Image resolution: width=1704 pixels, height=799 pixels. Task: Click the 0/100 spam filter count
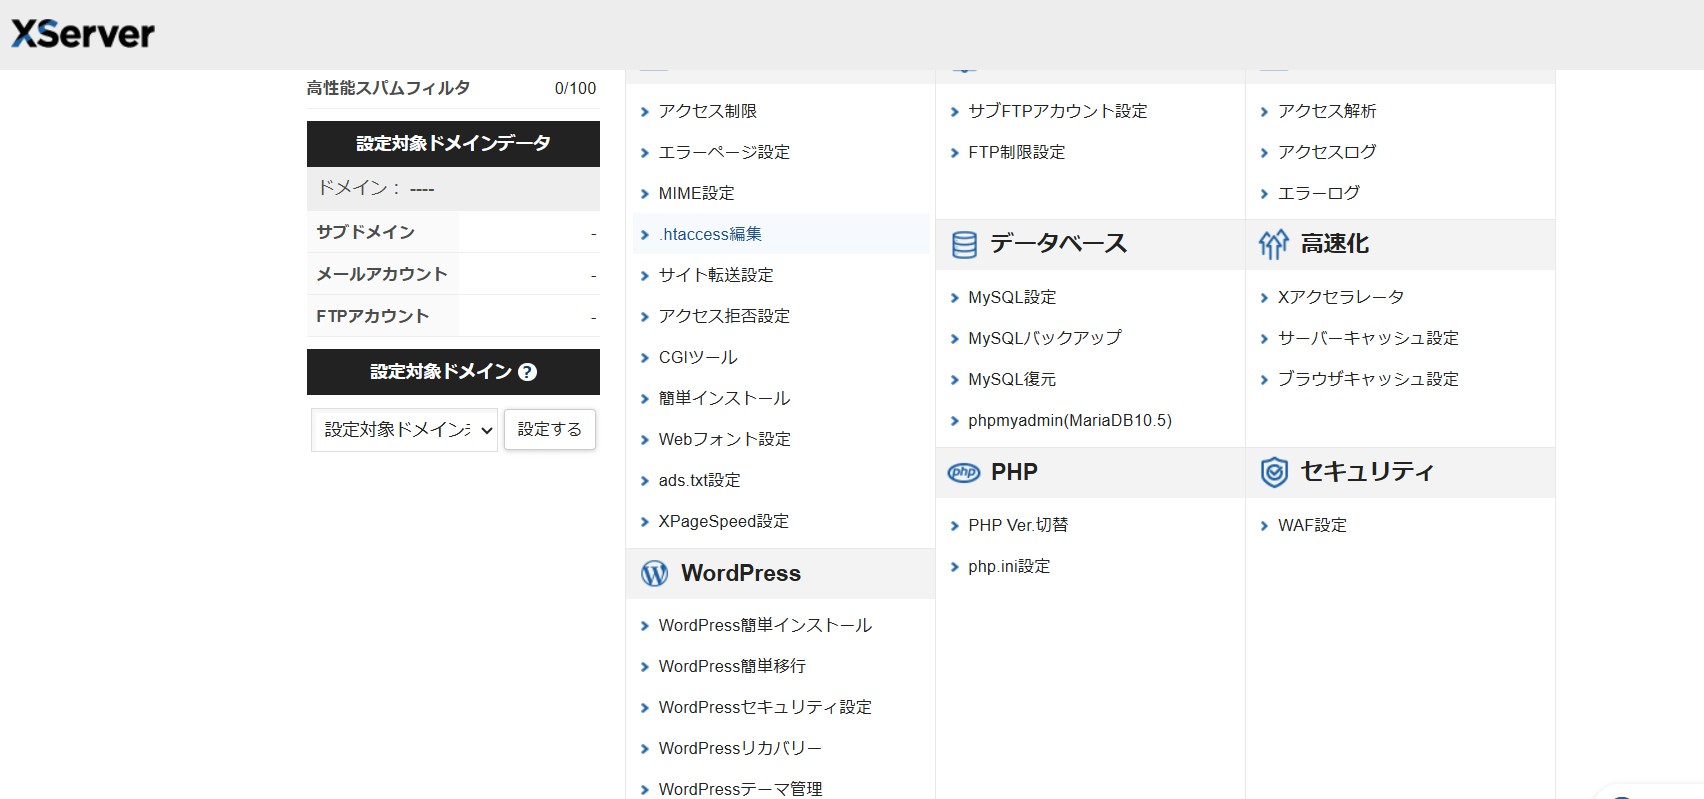[x=575, y=88]
